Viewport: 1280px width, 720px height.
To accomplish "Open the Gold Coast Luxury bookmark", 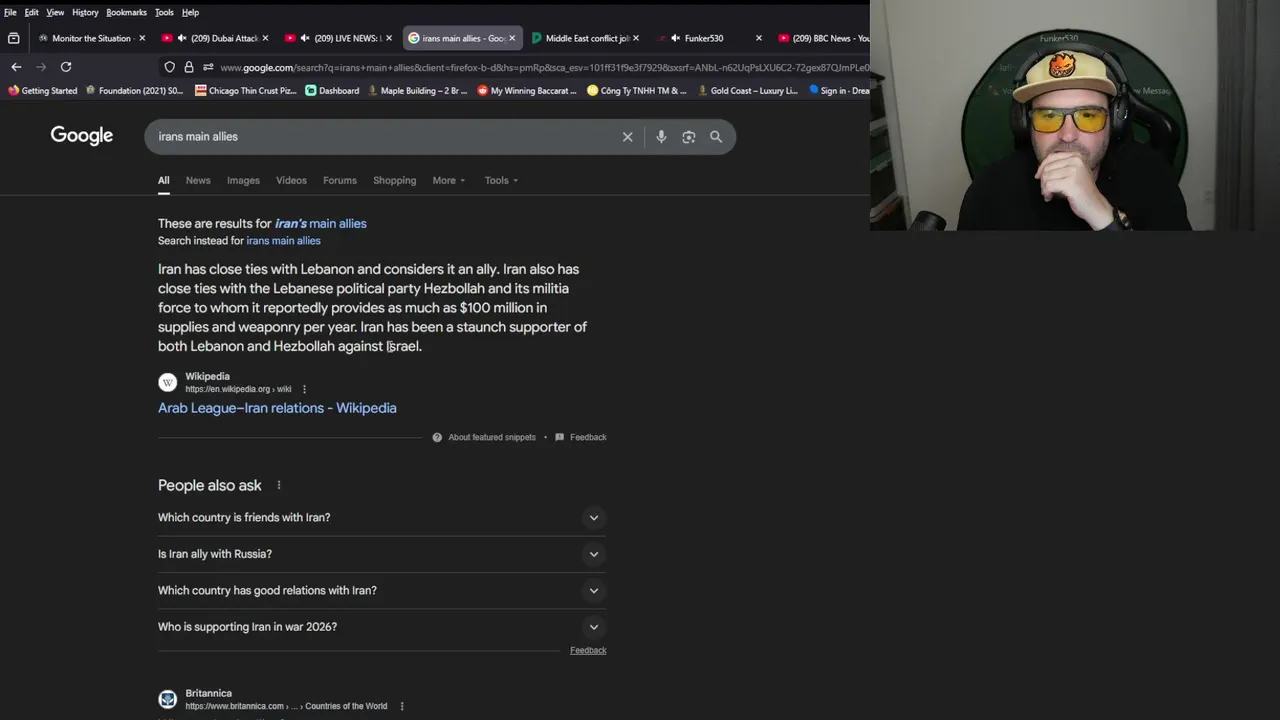I will [748, 91].
